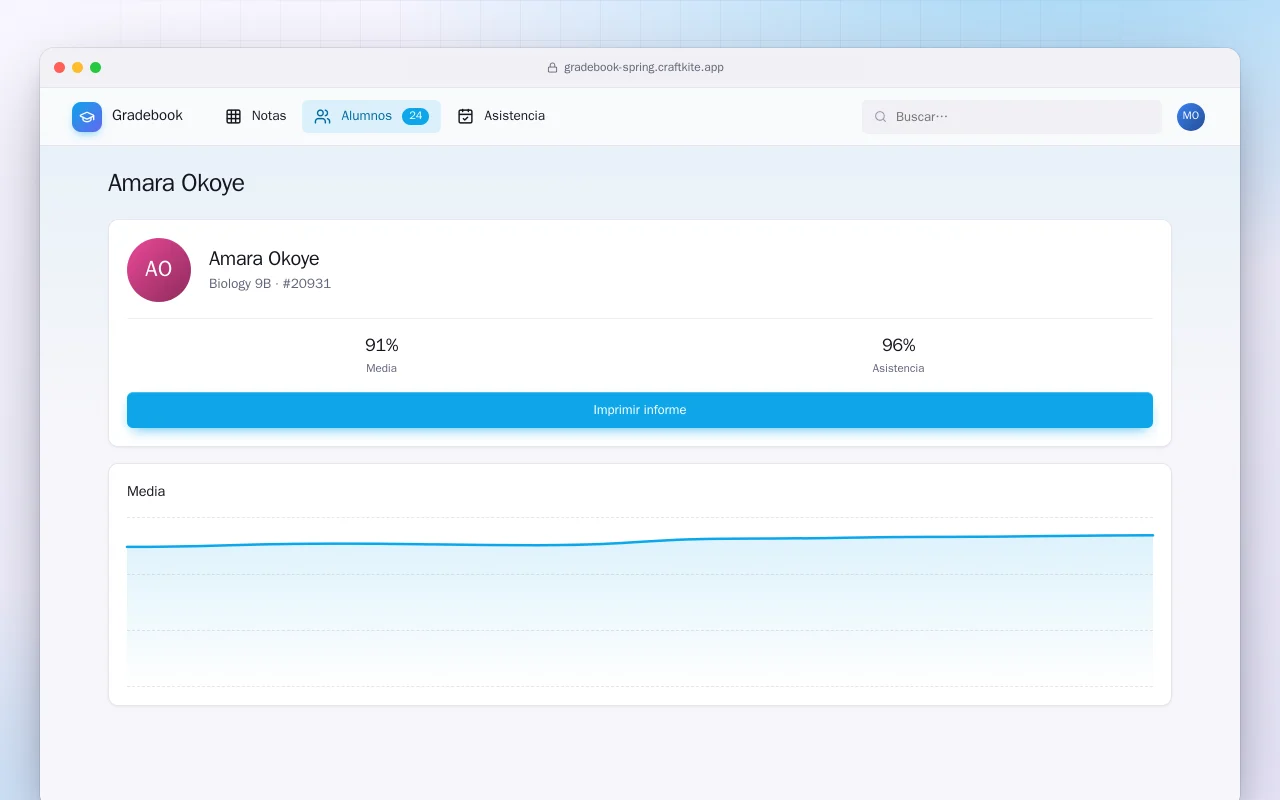Click the Imprimir informe button
The height and width of the screenshot is (800, 1280).
point(640,410)
